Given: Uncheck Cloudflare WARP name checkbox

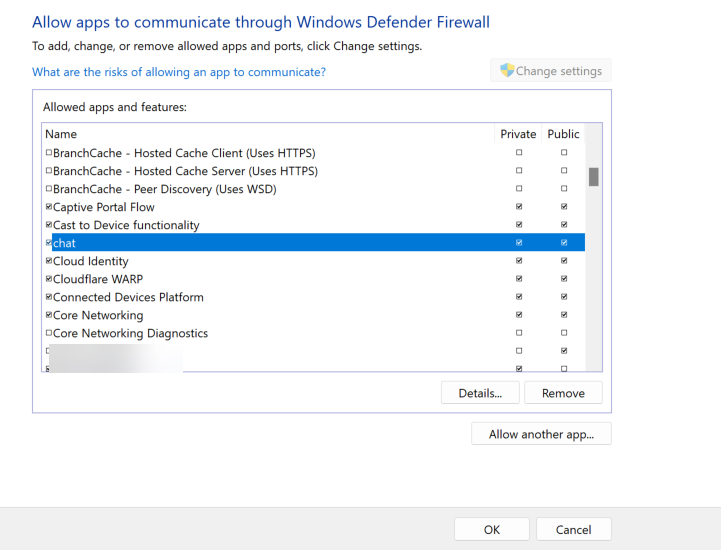Looking at the screenshot, I should (x=49, y=279).
